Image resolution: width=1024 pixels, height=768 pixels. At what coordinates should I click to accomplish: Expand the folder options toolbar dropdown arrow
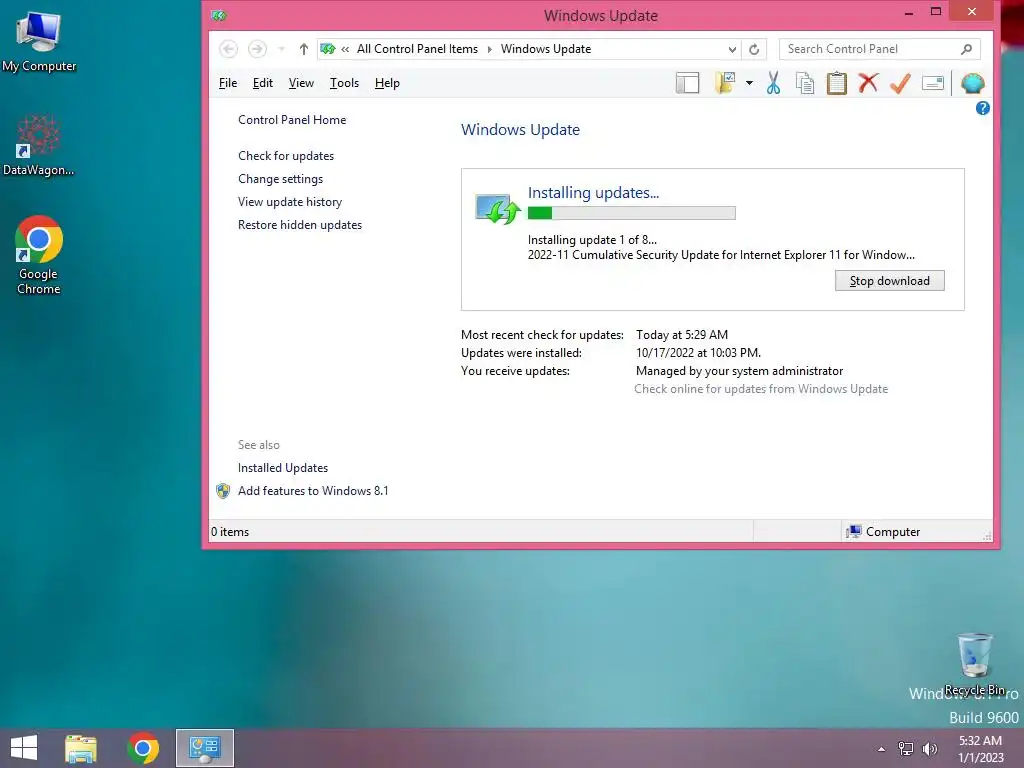point(749,83)
